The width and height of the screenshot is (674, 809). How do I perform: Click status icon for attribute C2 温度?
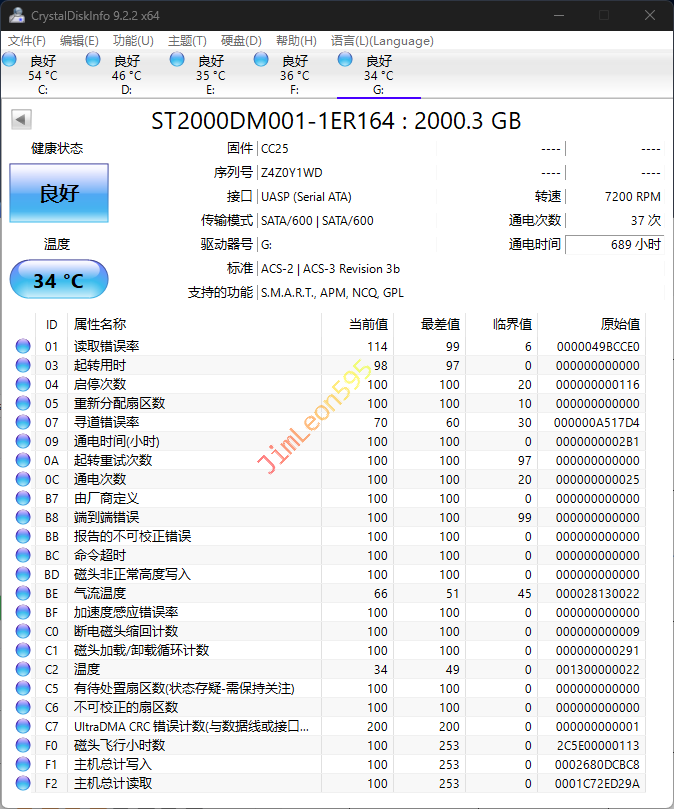pyautogui.click(x=23, y=669)
